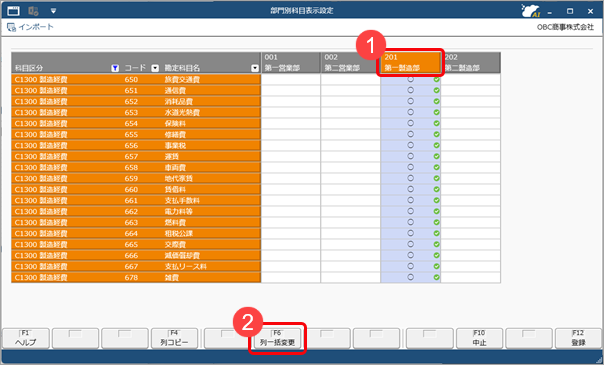Toggle the 201 circle for row 651 通信費
Viewport: 604px width, 365px height.
pos(411,90)
